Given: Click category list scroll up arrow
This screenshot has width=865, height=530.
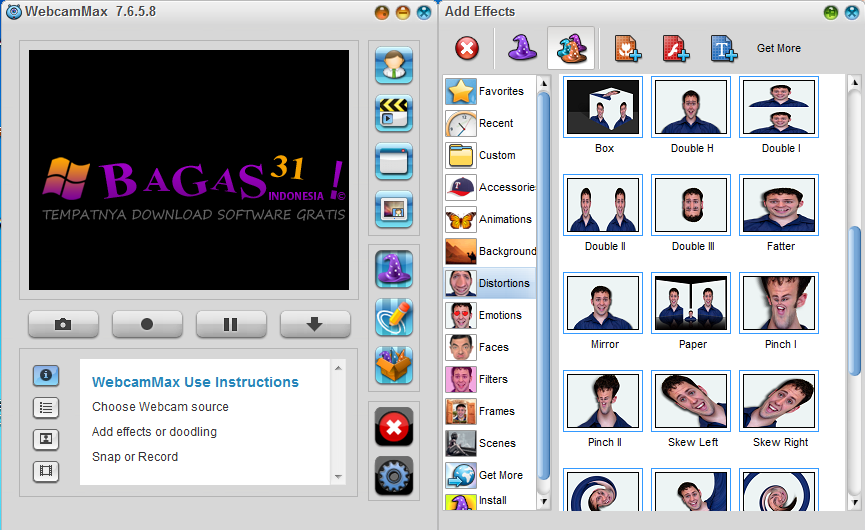Looking at the screenshot, I should 543,83.
